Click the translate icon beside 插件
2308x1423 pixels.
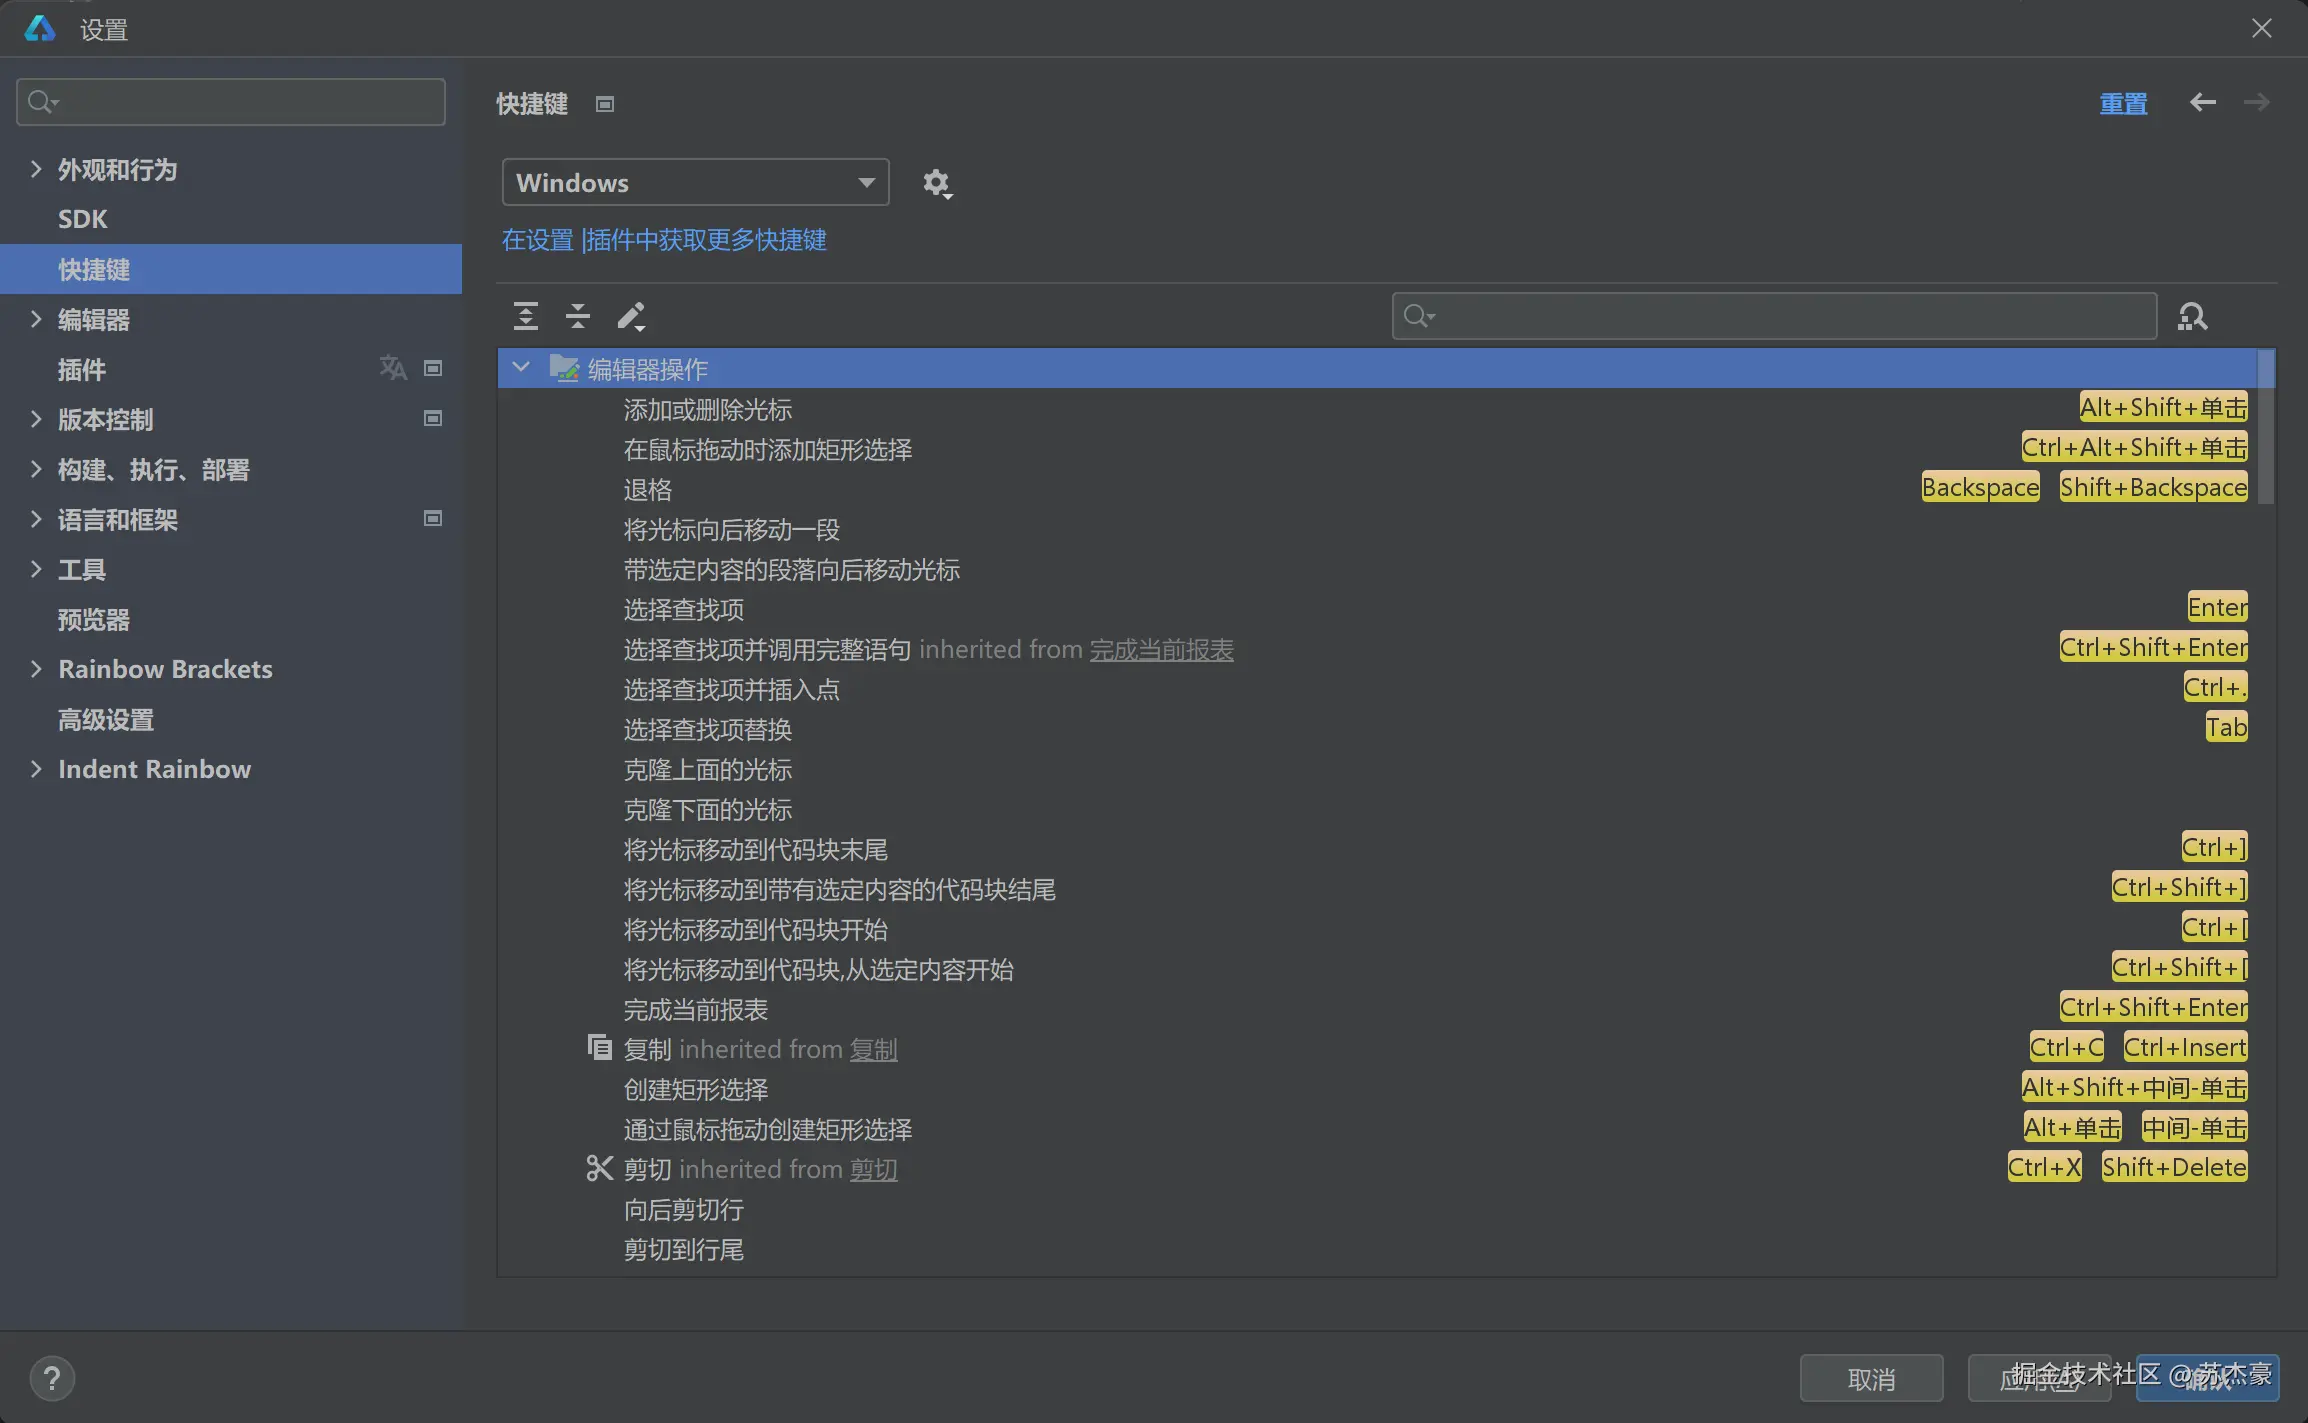[x=393, y=368]
